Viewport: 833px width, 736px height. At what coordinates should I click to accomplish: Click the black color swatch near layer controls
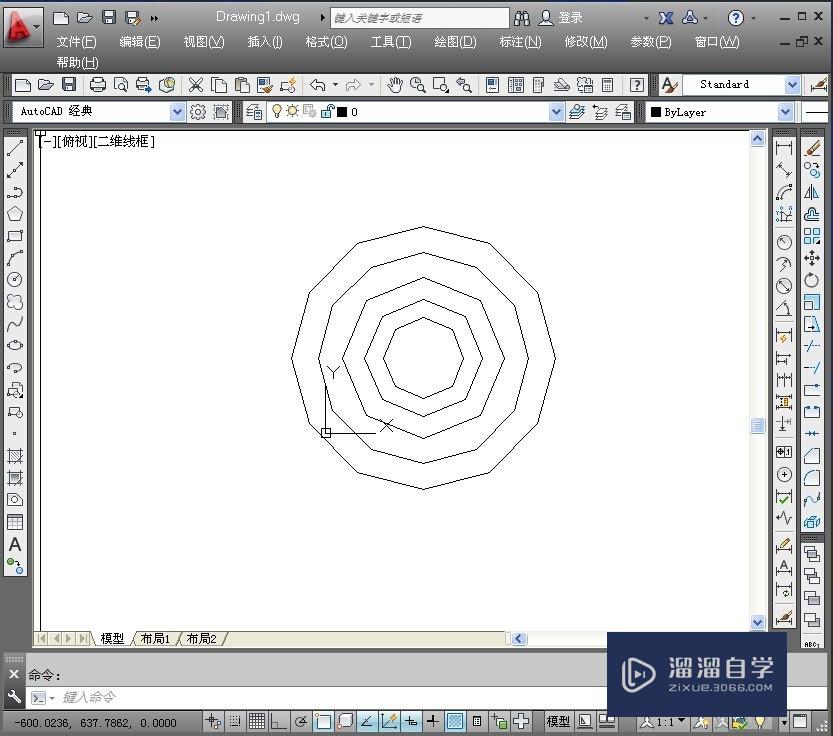pyautogui.click(x=341, y=111)
